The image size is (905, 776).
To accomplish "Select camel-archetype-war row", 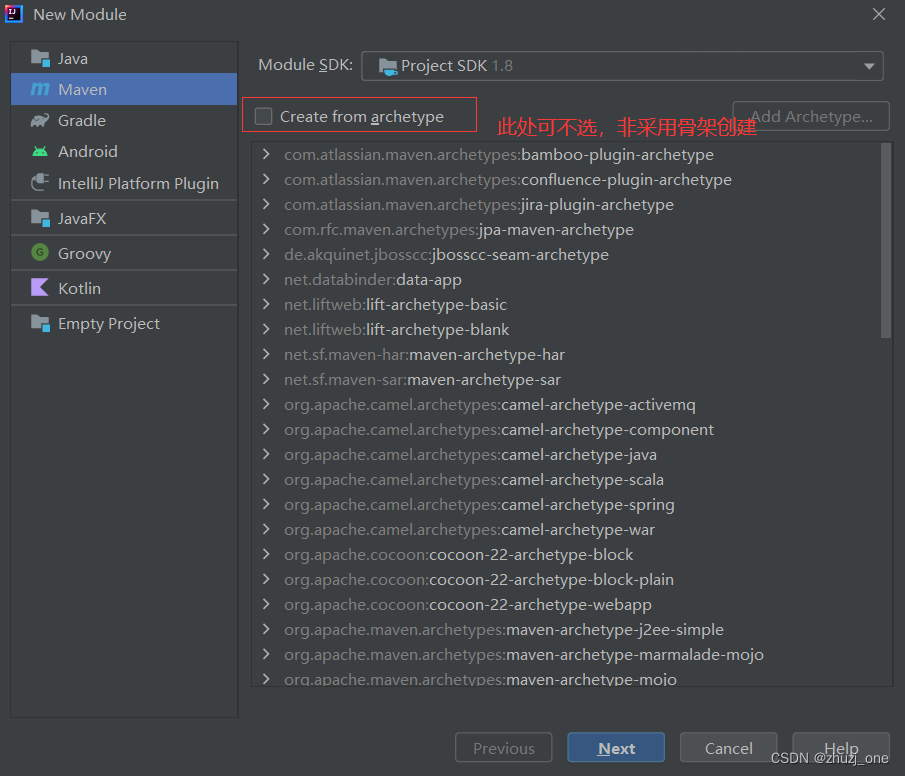I will (x=568, y=529).
